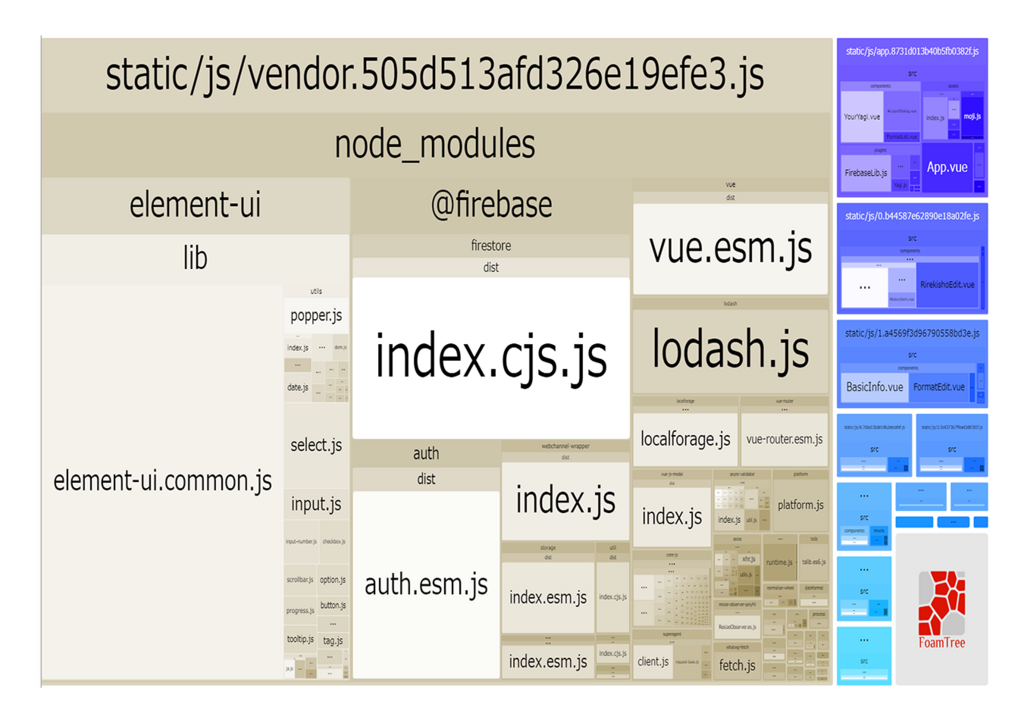Select the FormatList.vue cell
Image resolution: width=1024 pixels, height=723 pixels.
[x=902, y=137]
